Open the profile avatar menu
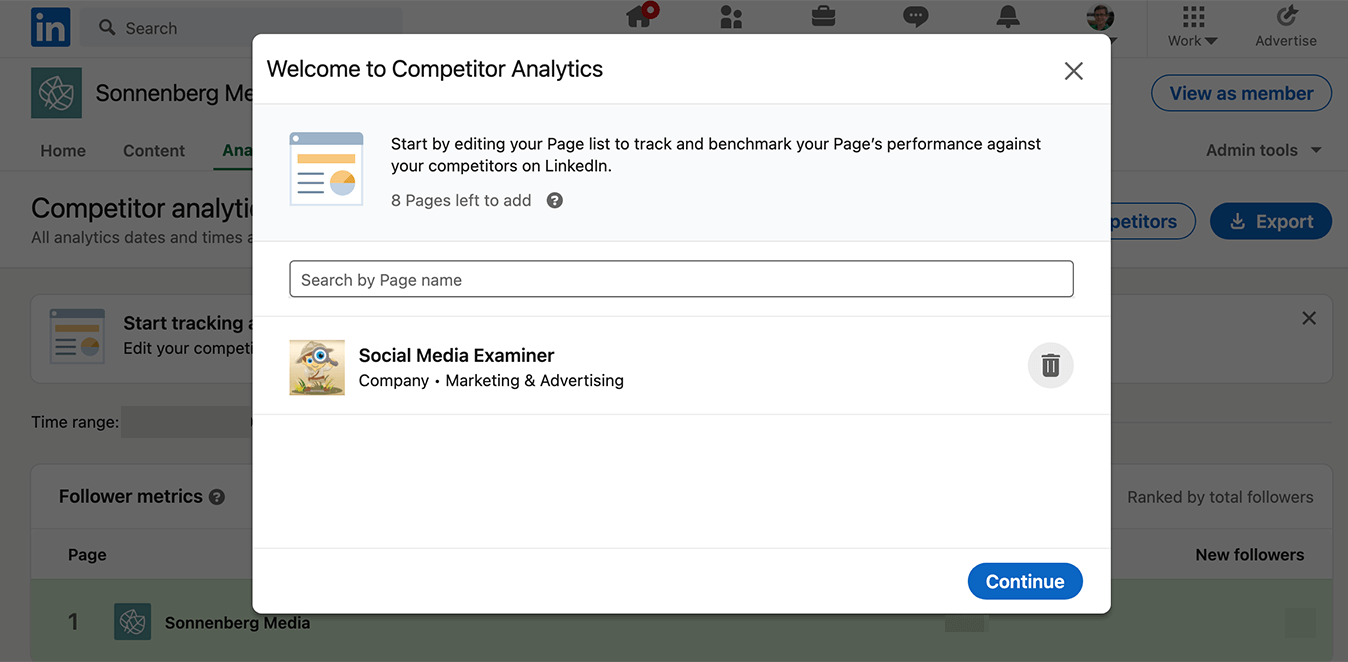 point(1100,17)
